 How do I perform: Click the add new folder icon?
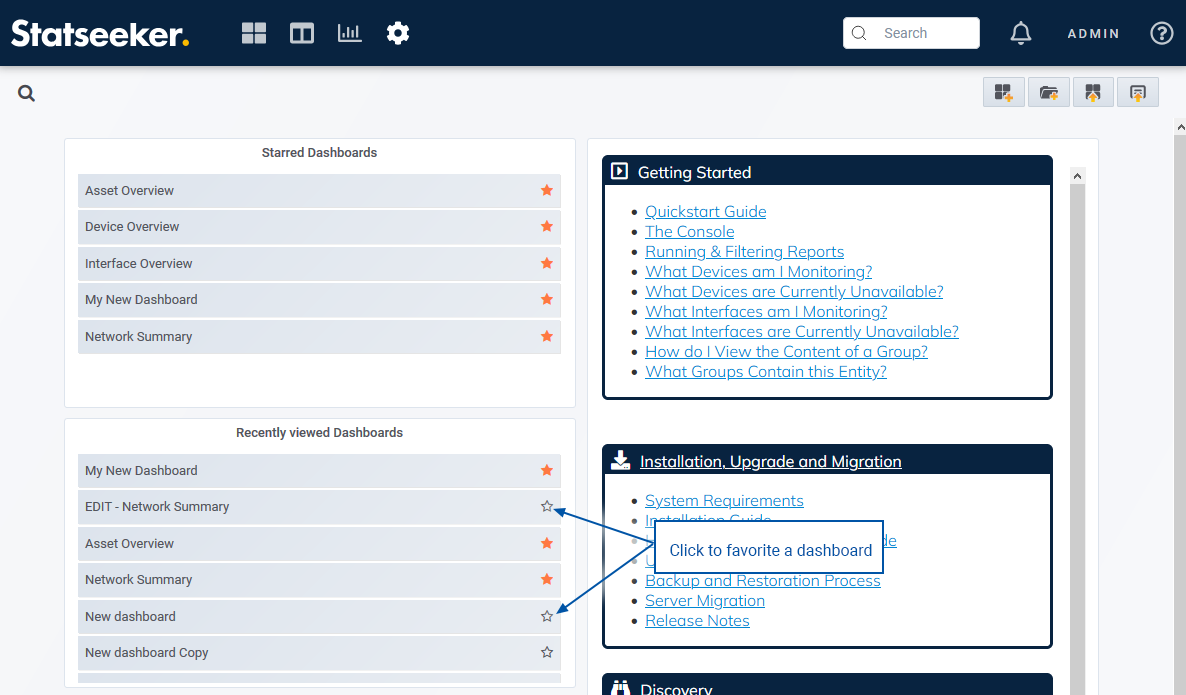point(1048,93)
